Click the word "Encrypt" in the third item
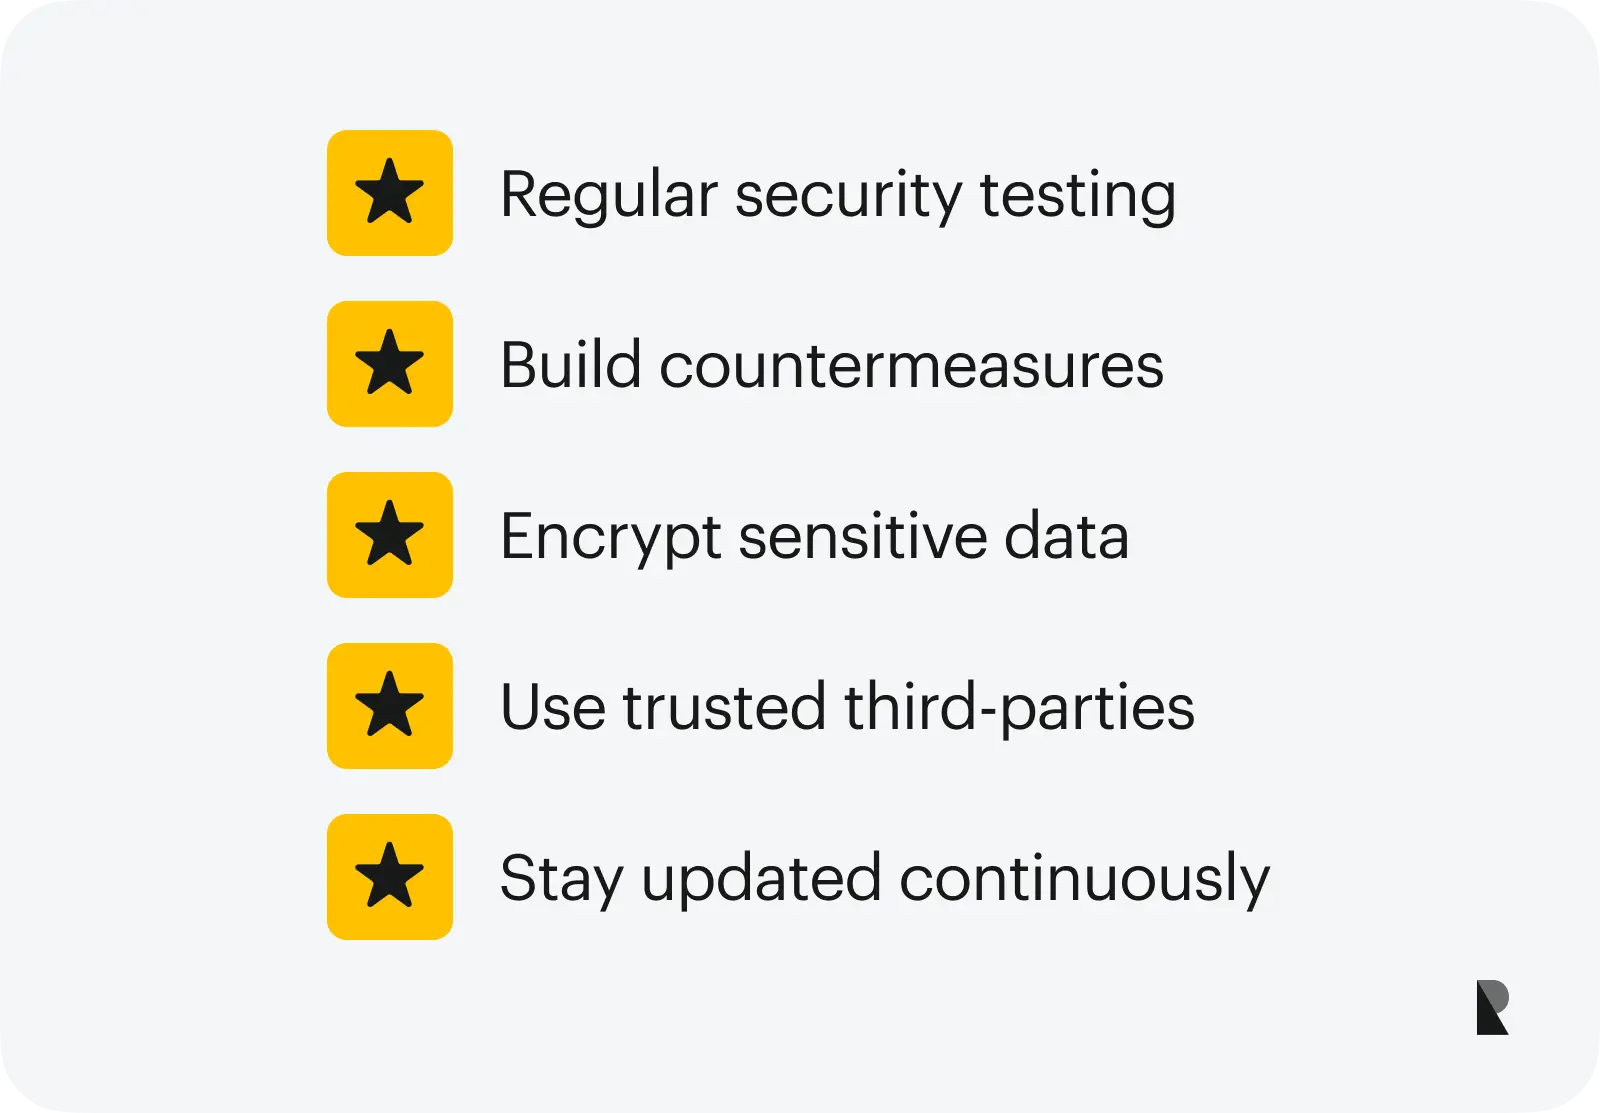Image resolution: width=1600 pixels, height=1113 pixels. (x=610, y=538)
